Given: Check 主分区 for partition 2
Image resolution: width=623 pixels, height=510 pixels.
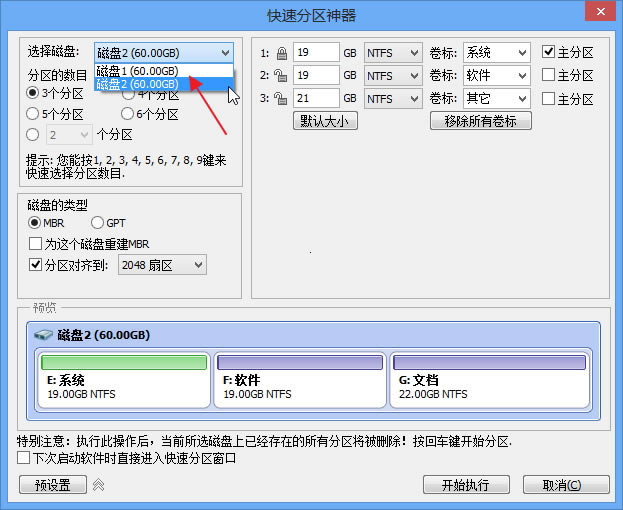Looking at the screenshot, I should click(549, 75).
